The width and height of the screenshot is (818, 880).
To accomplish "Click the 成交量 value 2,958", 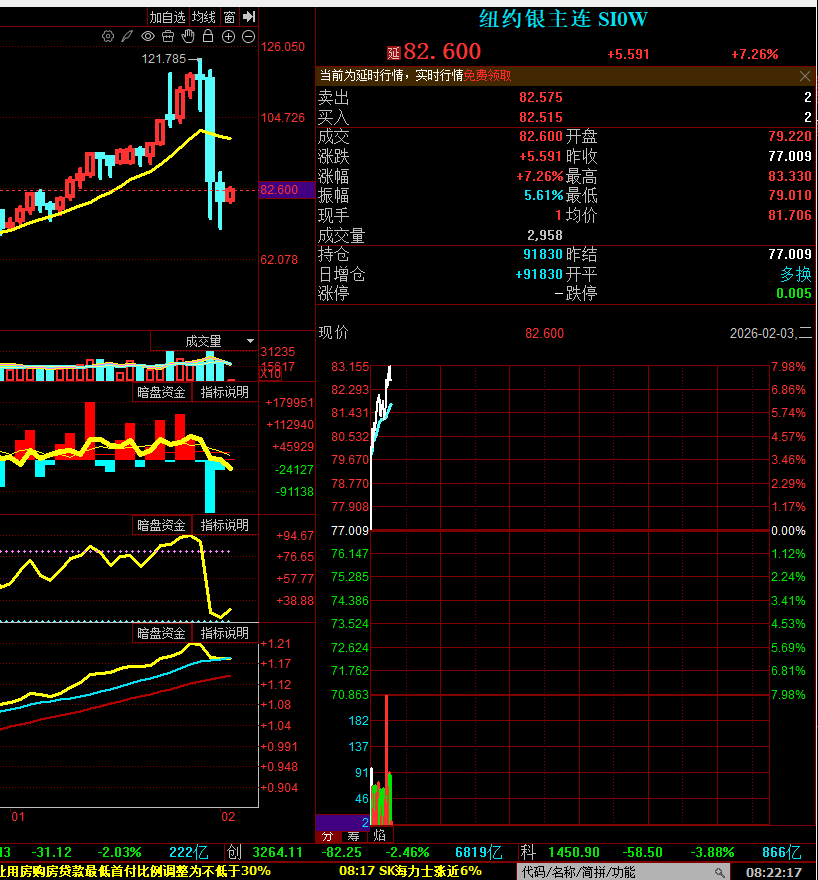I will pos(545,235).
